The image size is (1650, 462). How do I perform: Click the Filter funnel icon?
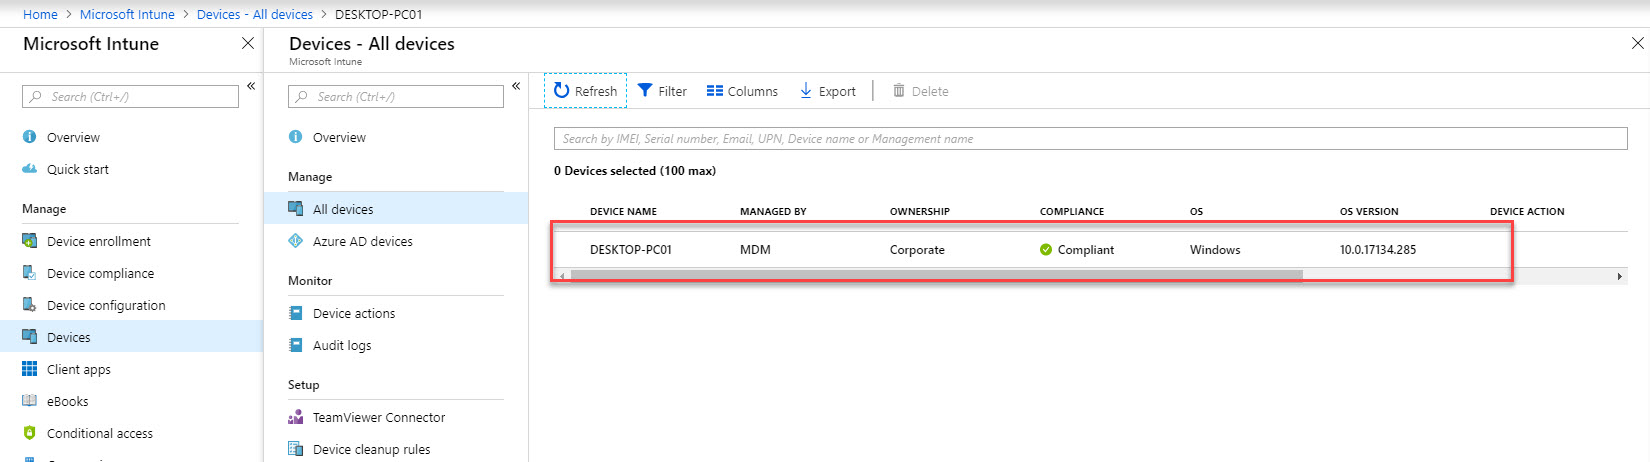point(645,91)
